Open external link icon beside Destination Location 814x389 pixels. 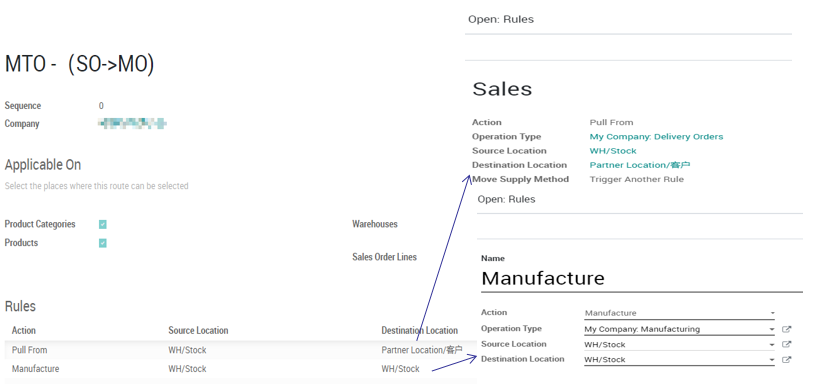[x=786, y=359]
